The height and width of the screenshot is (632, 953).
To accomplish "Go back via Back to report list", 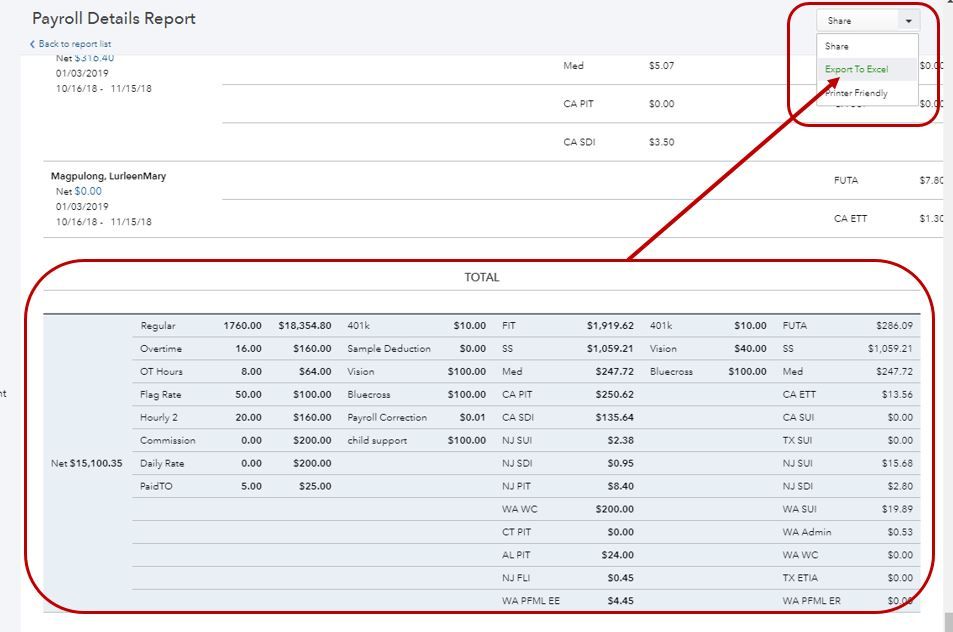I will tap(74, 44).
